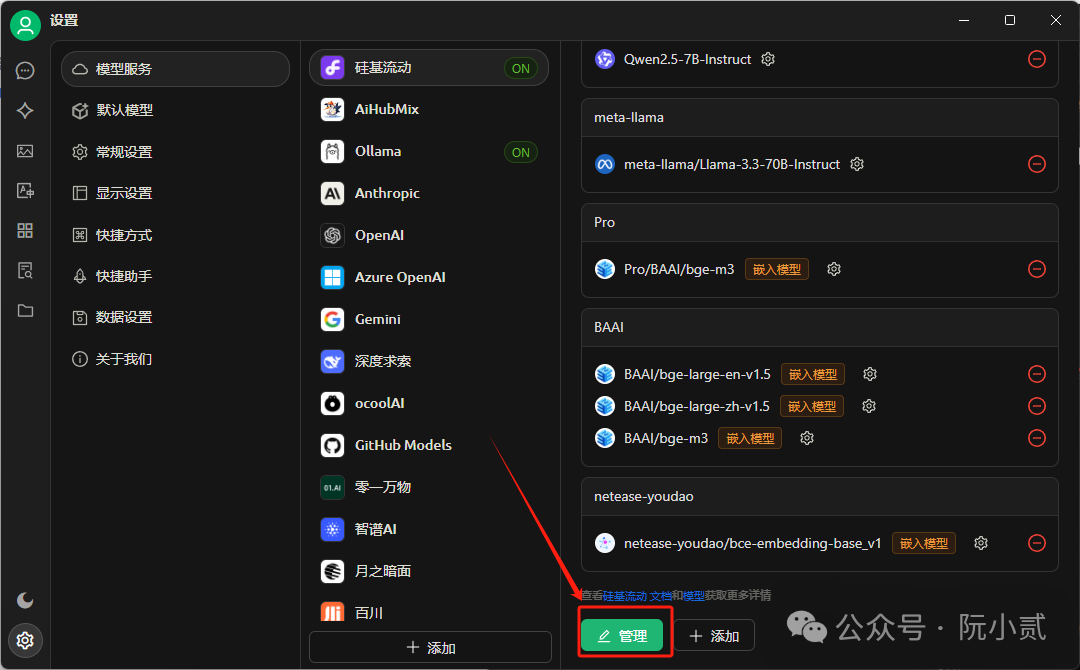1080x670 pixels.
Task: Select 模型服务 settings menu
Action: pyautogui.click(x=176, y=69)
